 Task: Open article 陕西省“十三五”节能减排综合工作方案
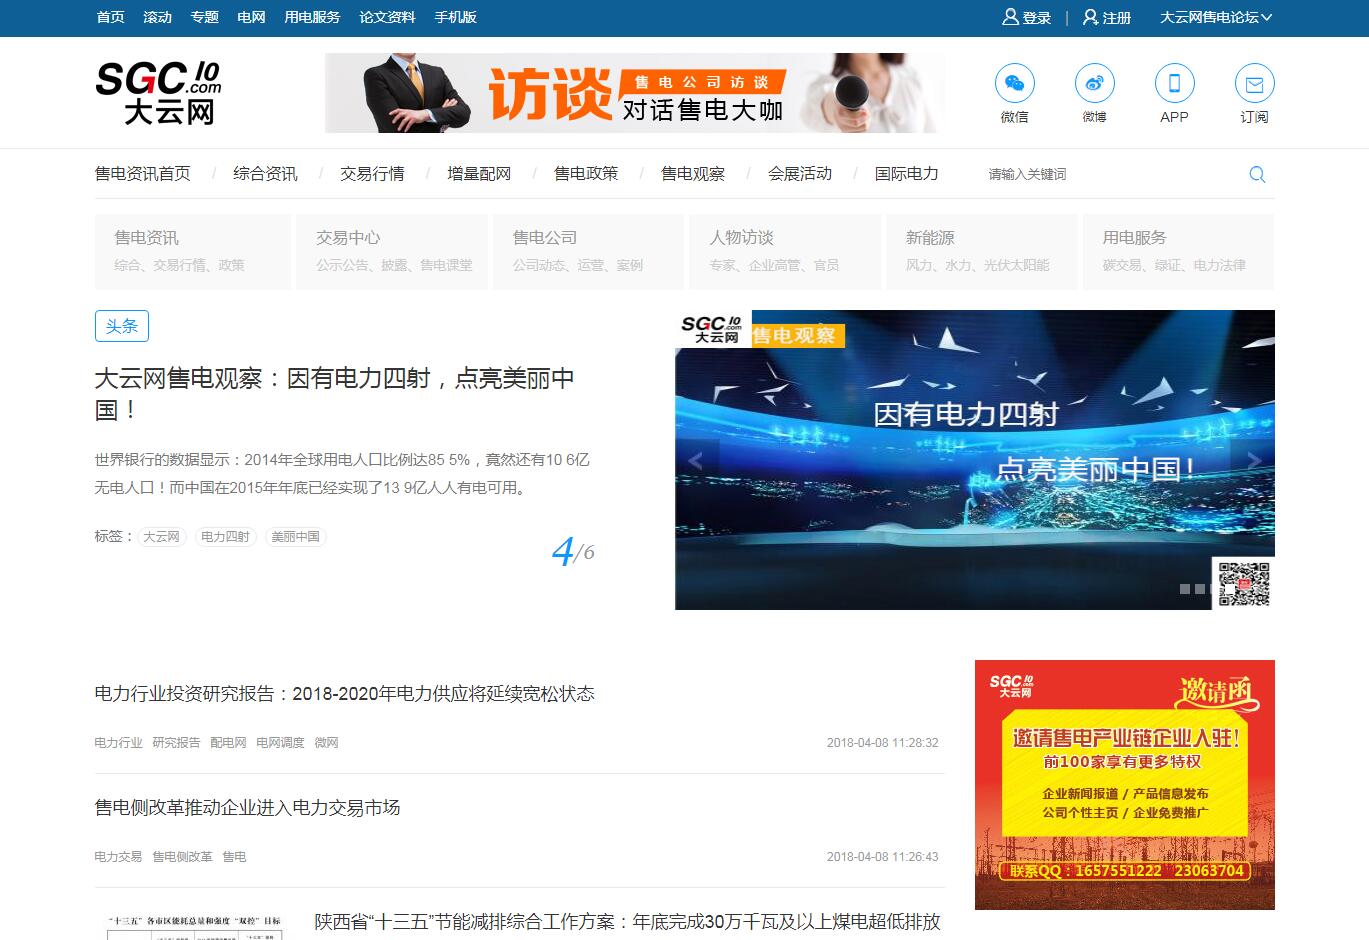pos(628,922)
